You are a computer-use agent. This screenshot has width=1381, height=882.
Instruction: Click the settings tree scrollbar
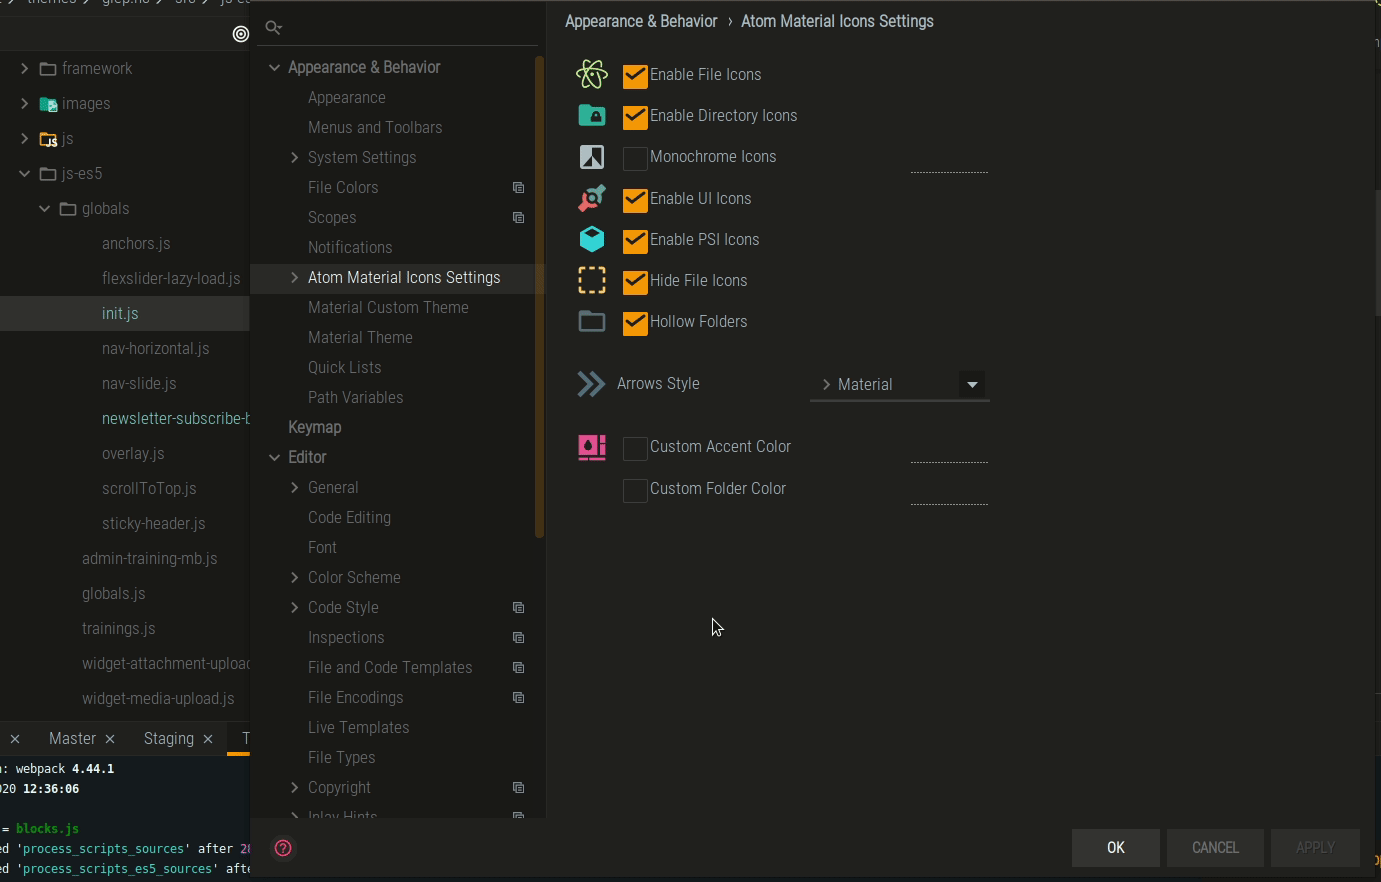[x=540, y=297]
